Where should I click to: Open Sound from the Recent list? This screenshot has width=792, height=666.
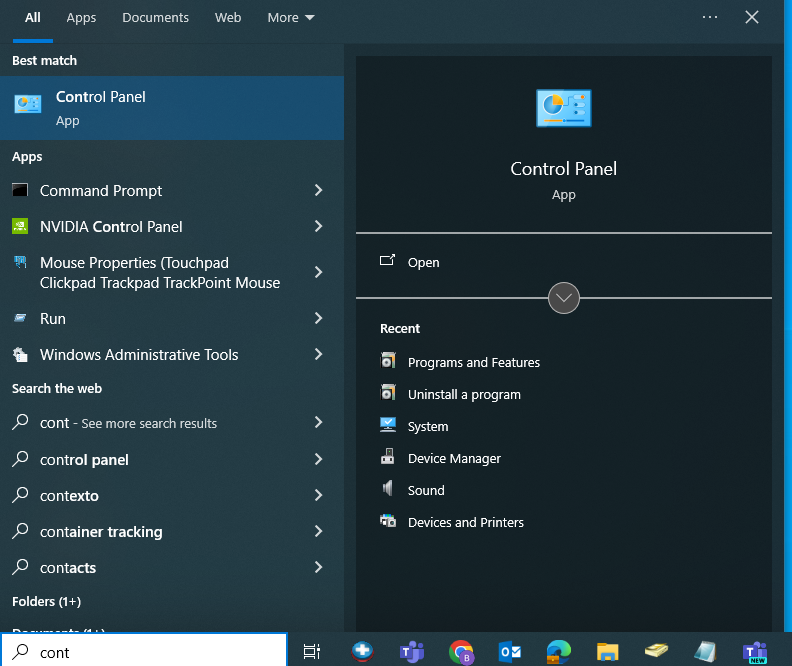tap(426, 490)
